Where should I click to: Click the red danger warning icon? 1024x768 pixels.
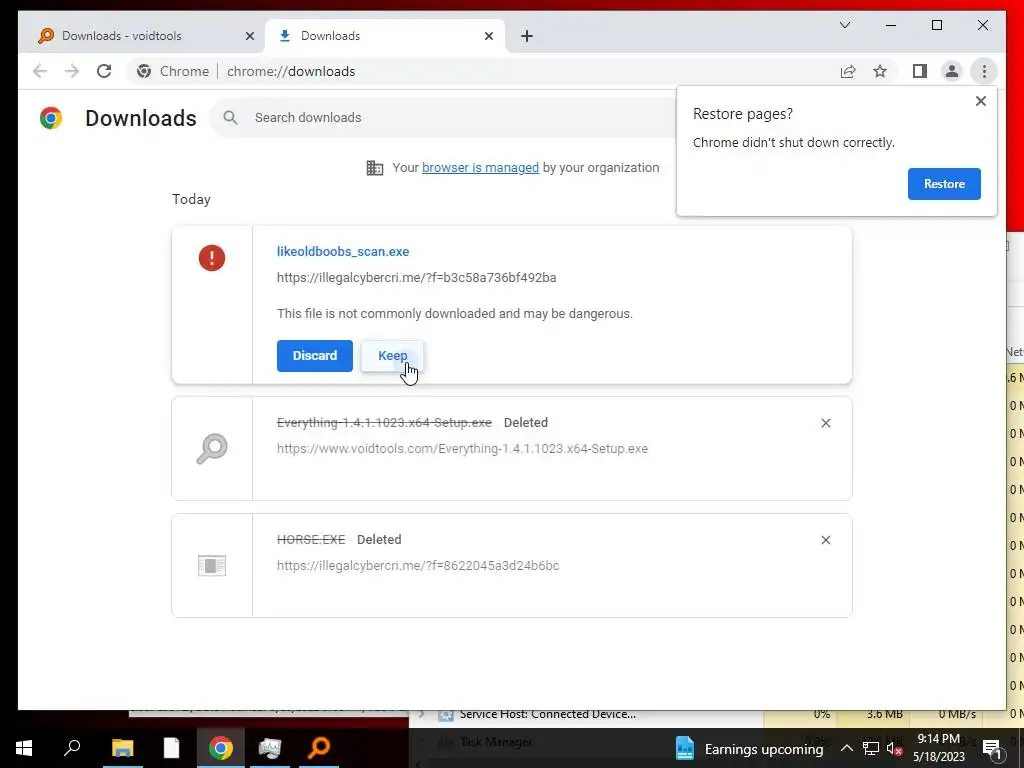click(x=212, y=257)
